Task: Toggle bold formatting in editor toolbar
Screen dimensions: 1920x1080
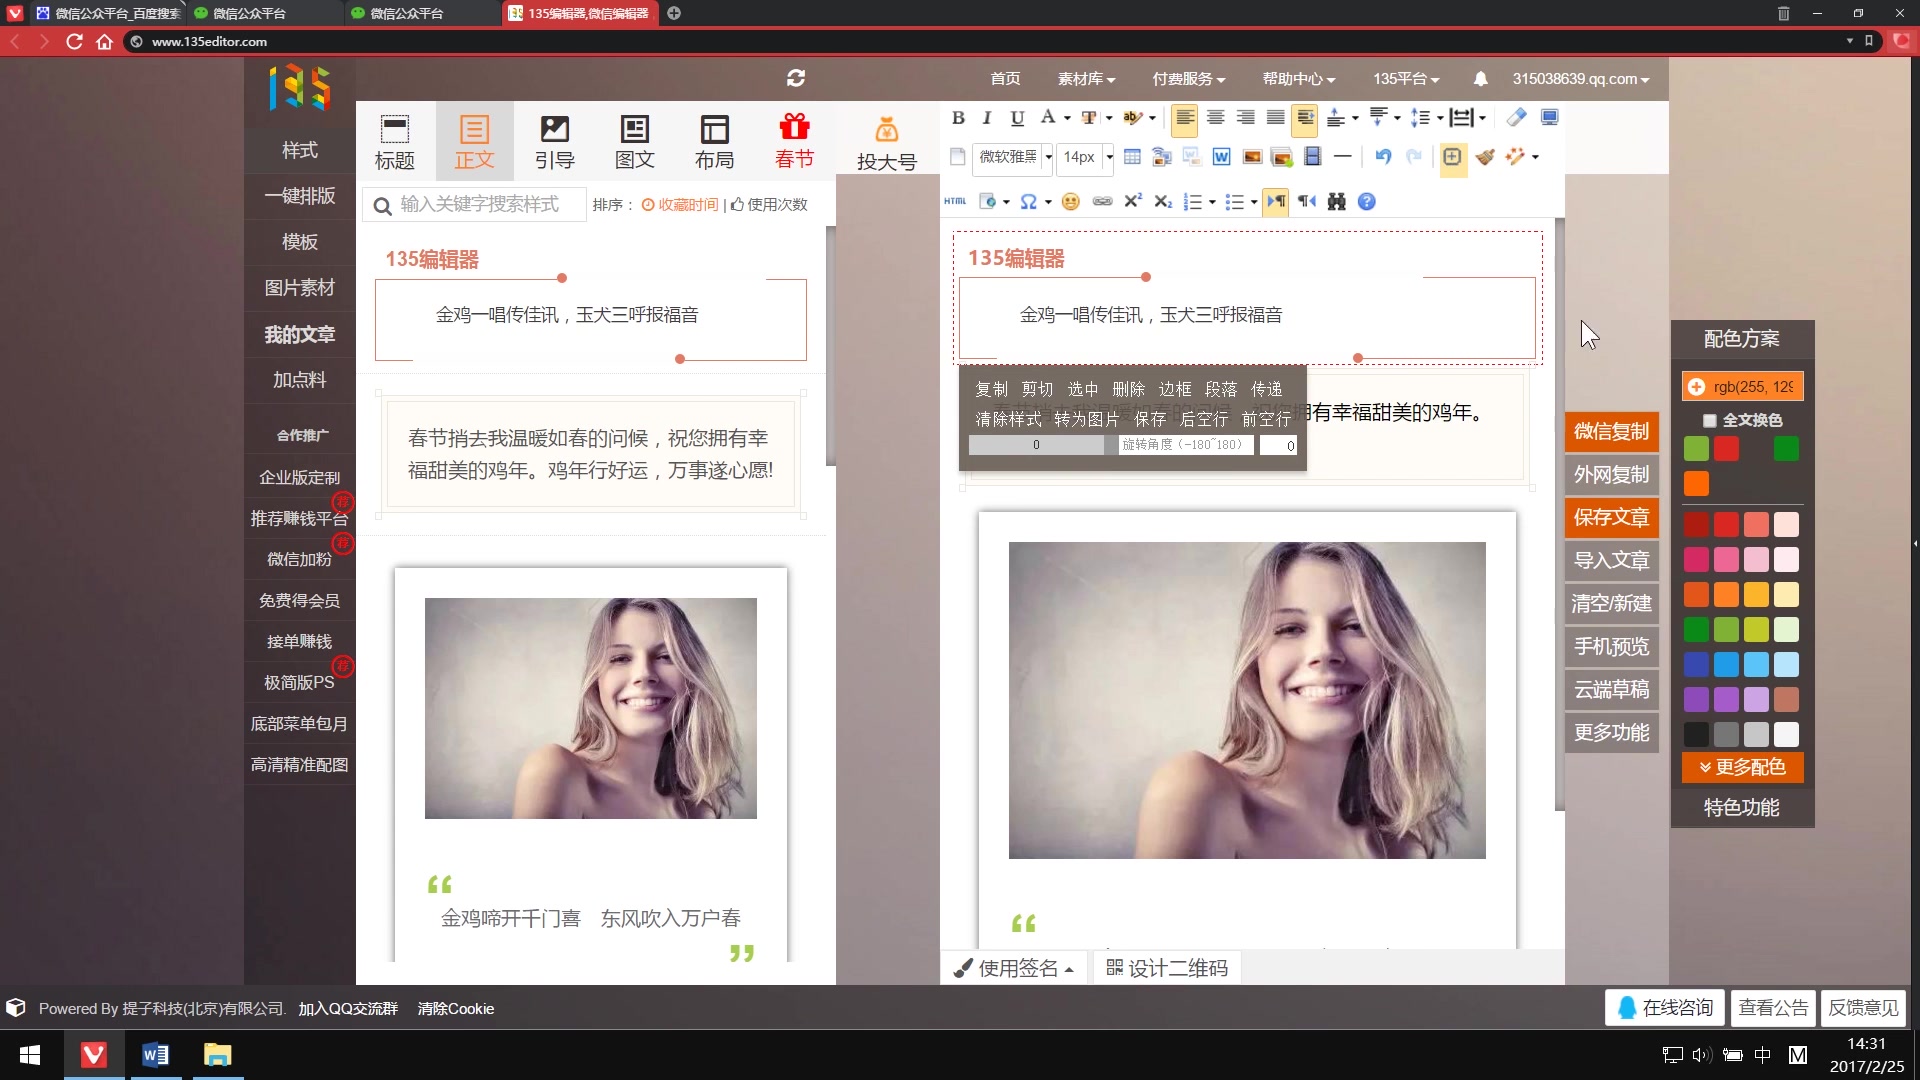Action: tap(958, 118)
